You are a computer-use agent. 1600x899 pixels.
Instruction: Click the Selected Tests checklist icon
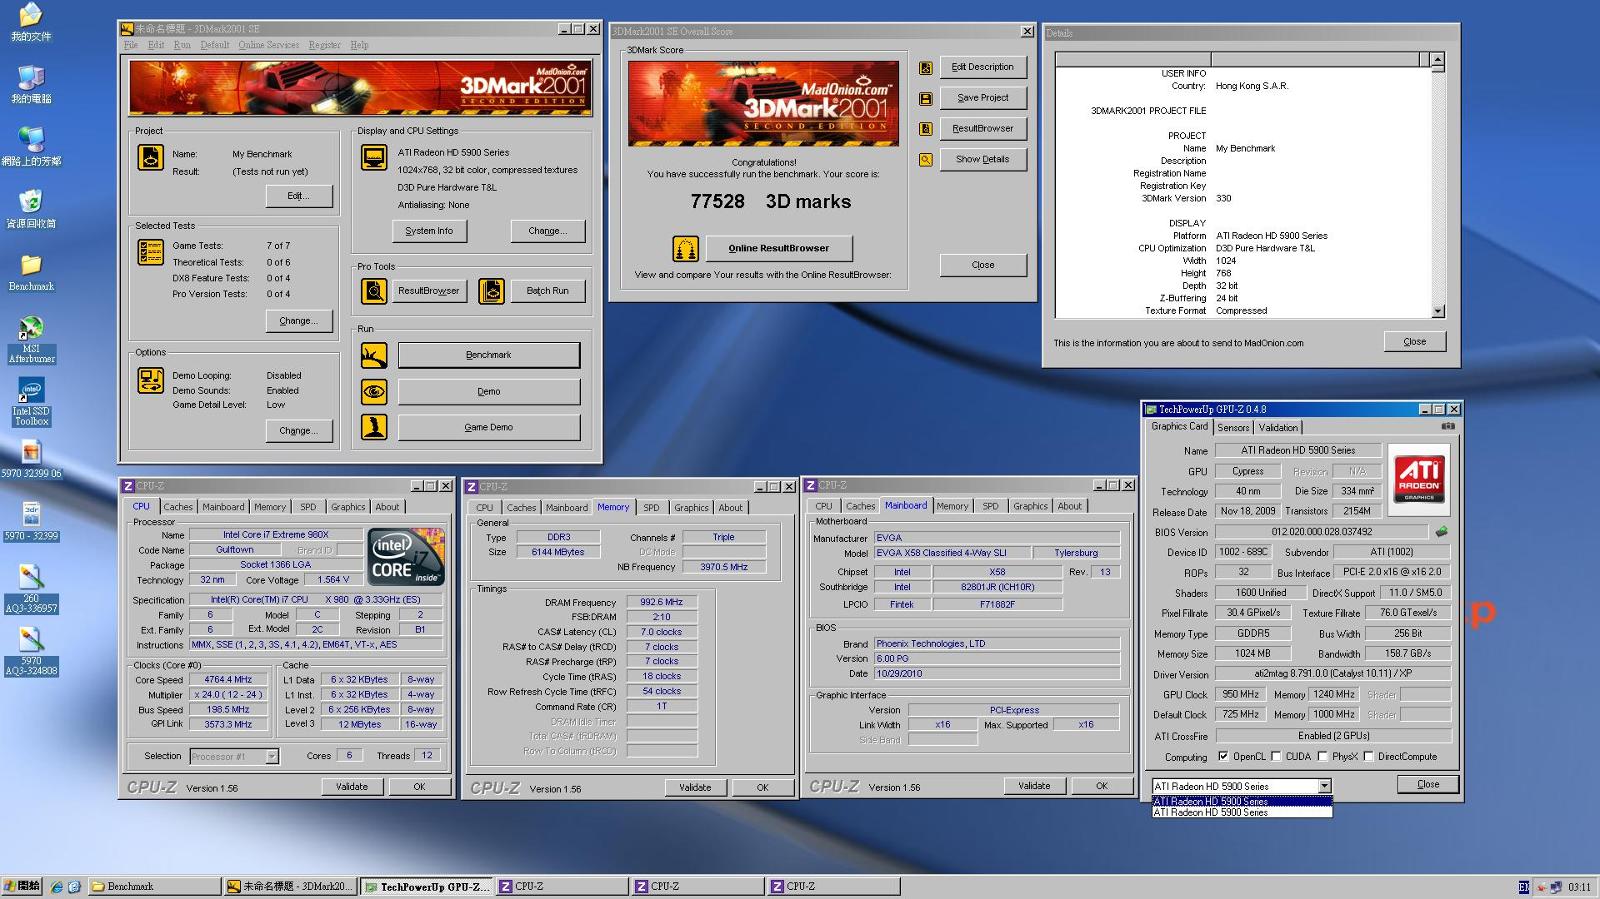150,252
